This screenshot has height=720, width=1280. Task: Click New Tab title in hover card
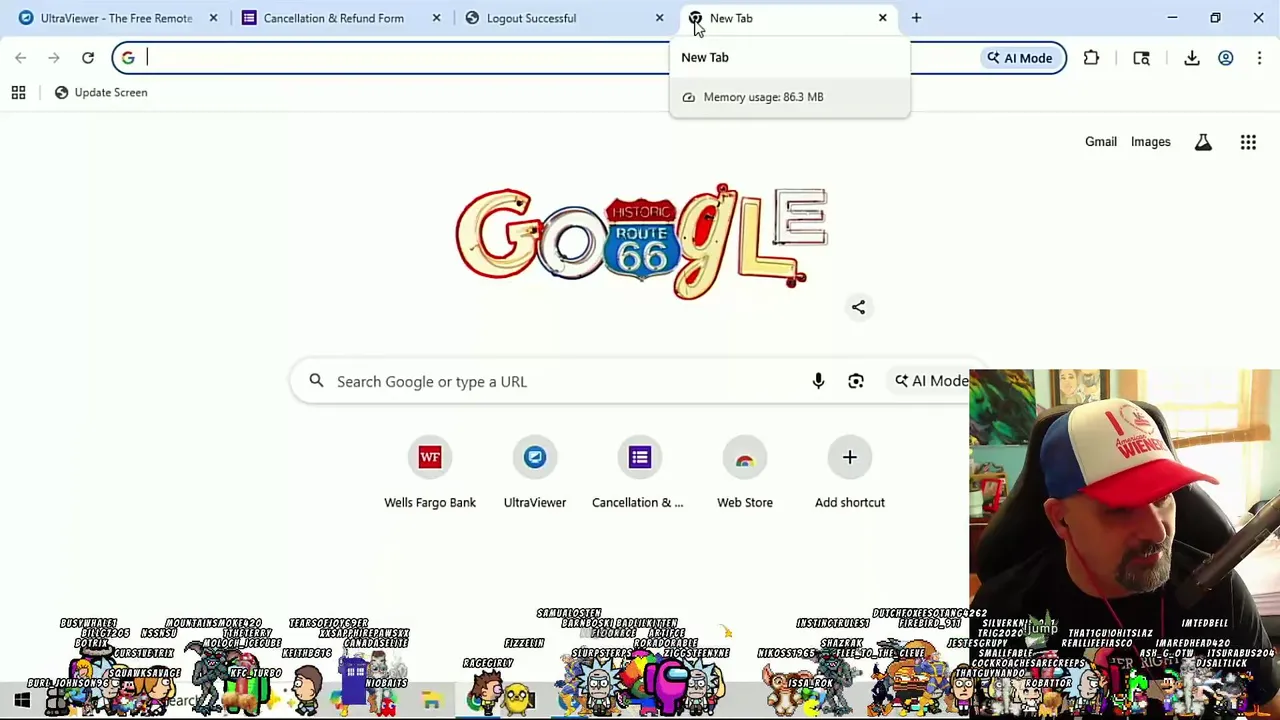pyautogui.click(x=705, y=57)
